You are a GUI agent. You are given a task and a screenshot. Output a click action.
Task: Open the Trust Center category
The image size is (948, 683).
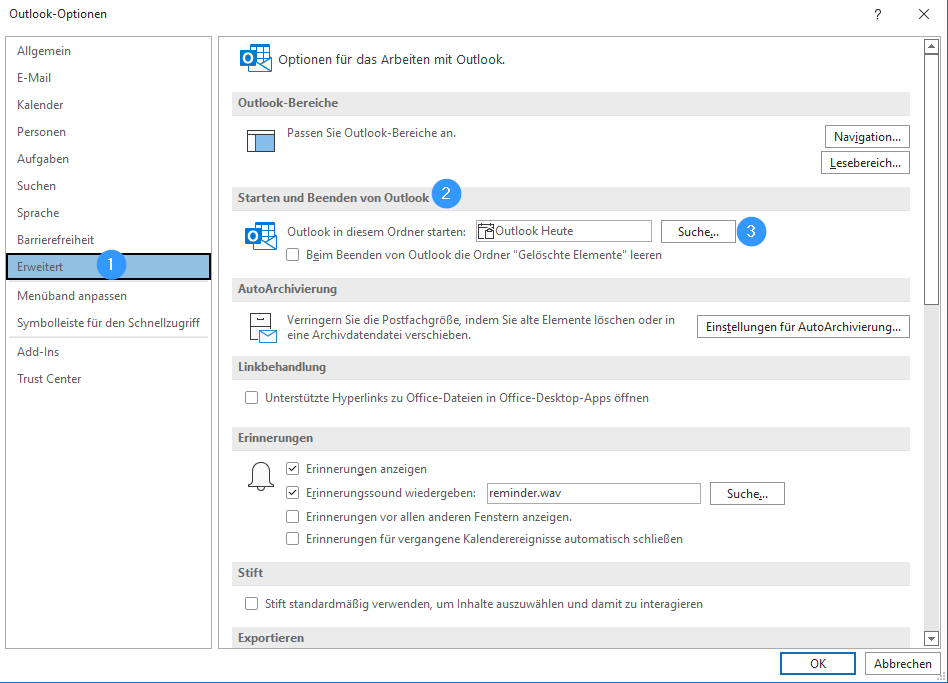tap(109, 379)
